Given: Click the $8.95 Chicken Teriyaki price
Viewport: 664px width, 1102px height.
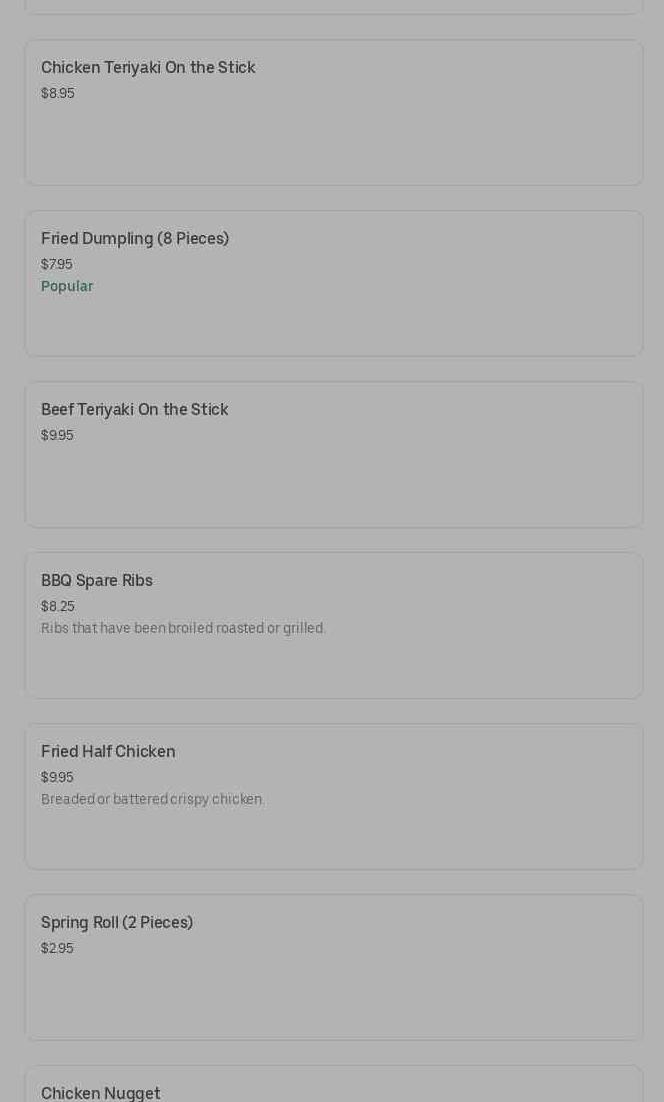Looking at the screenshot, I should click(58, 93).
